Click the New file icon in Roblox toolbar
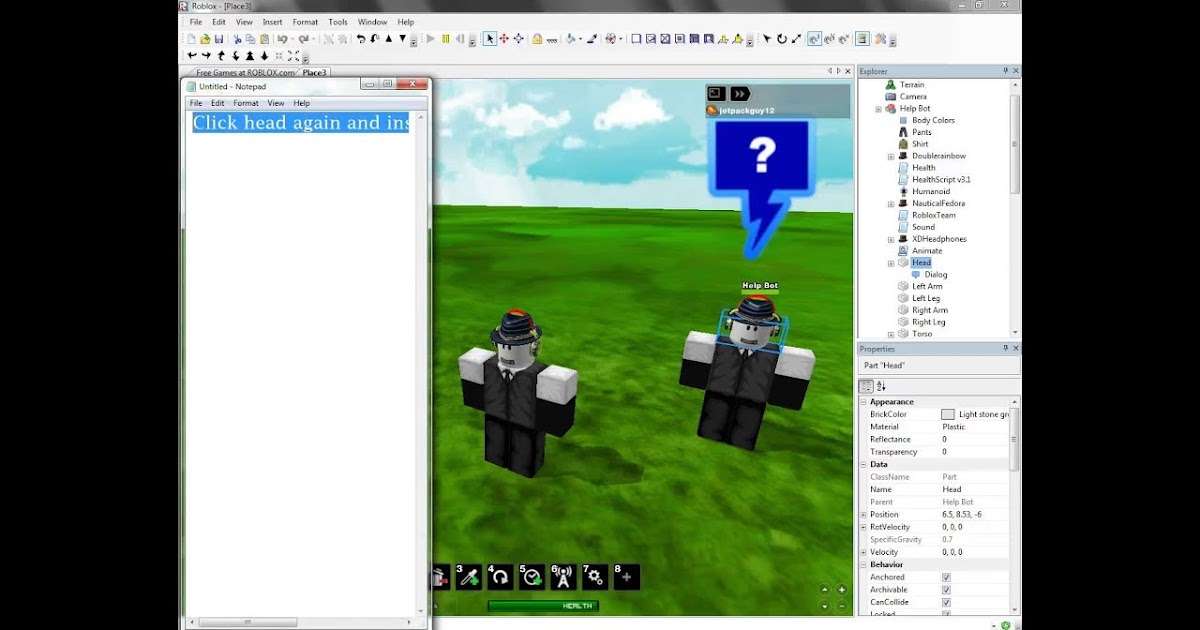Screen dimensions: 1200x630 192,39
